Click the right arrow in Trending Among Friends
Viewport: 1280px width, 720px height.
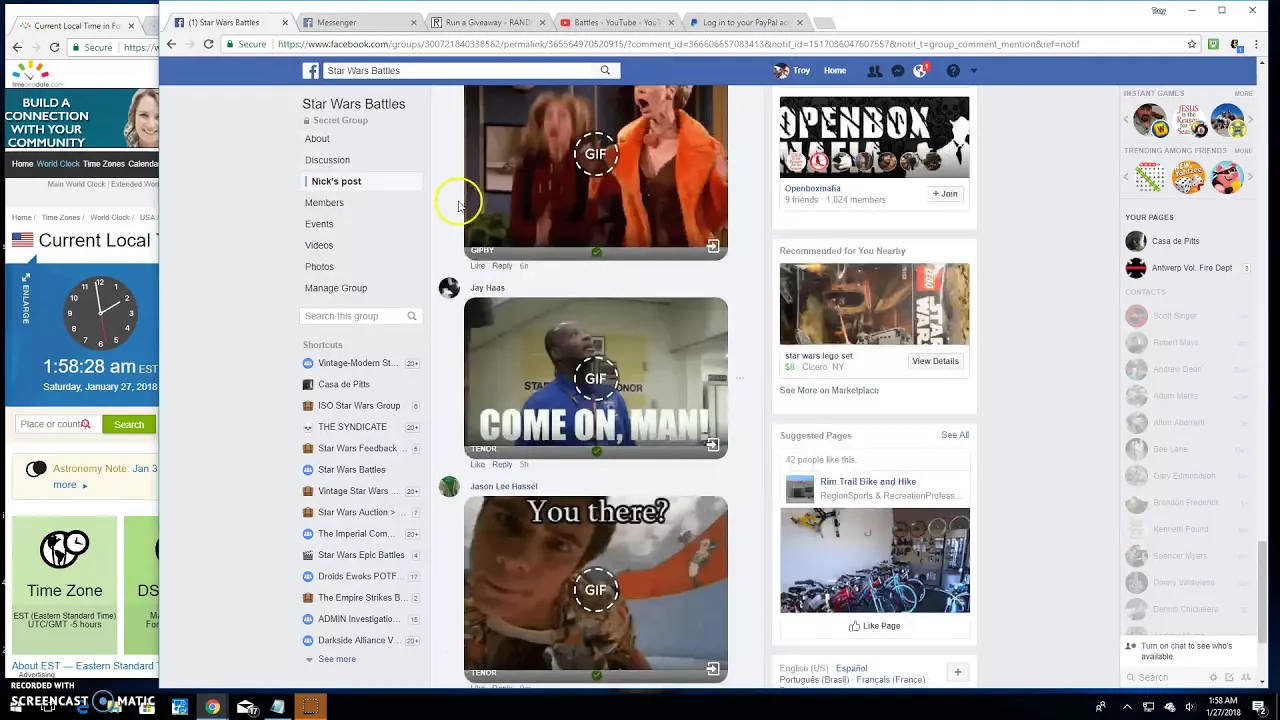1250,177
